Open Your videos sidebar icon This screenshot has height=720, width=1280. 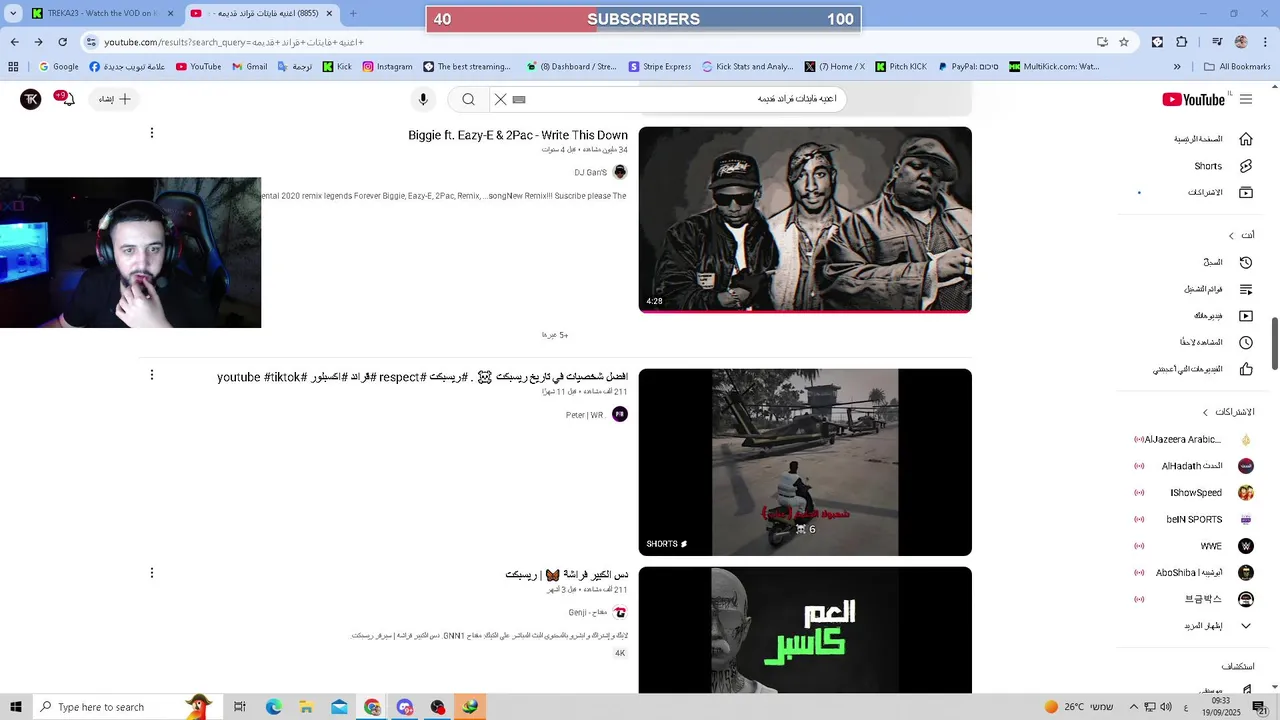(x=1246, y=316)
